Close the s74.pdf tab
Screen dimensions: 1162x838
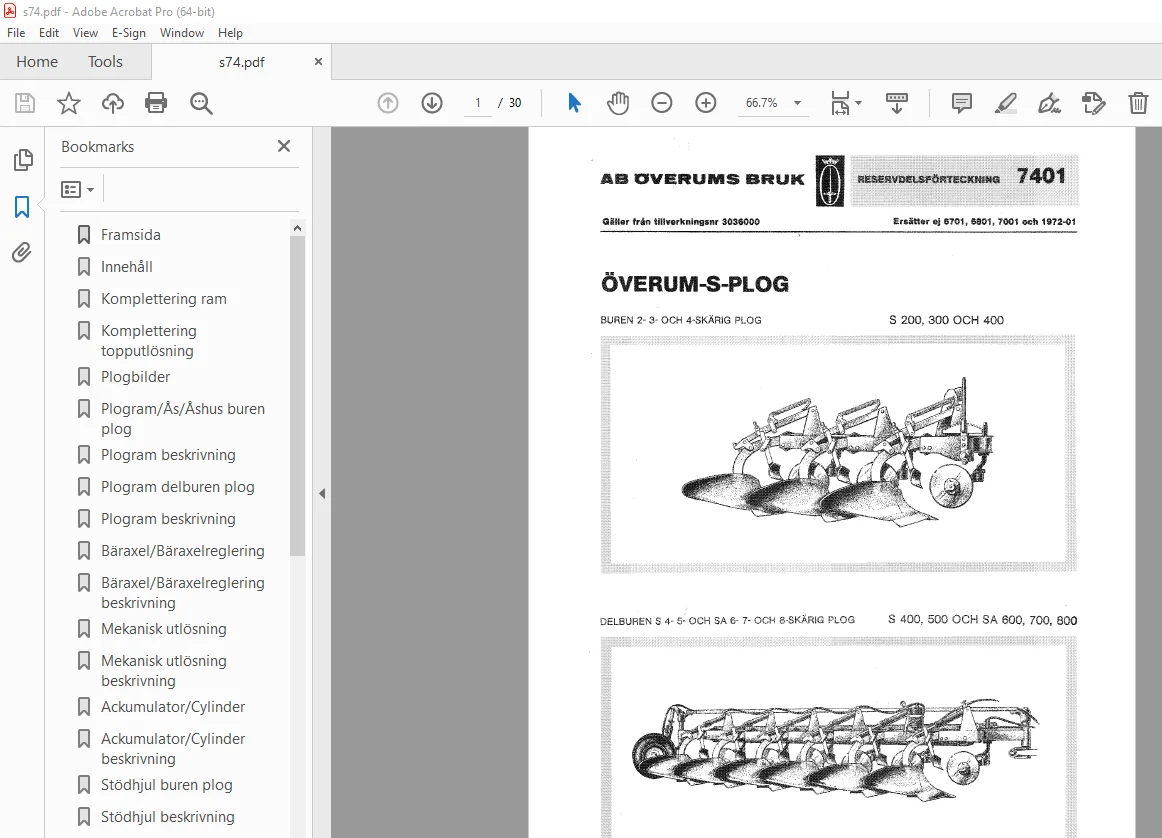tap(318, 61)
